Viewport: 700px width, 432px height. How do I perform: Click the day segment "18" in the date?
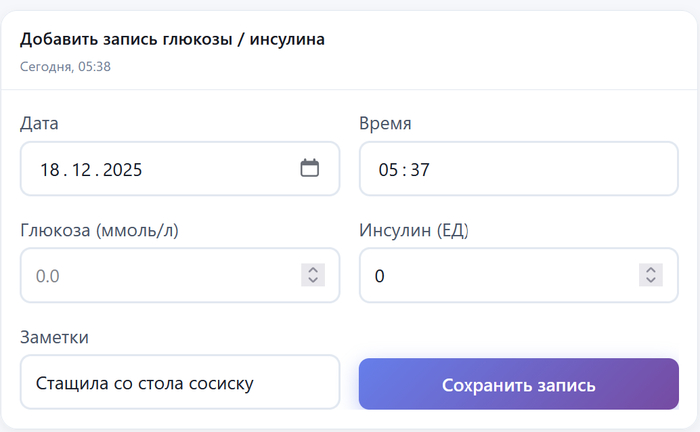50,170
